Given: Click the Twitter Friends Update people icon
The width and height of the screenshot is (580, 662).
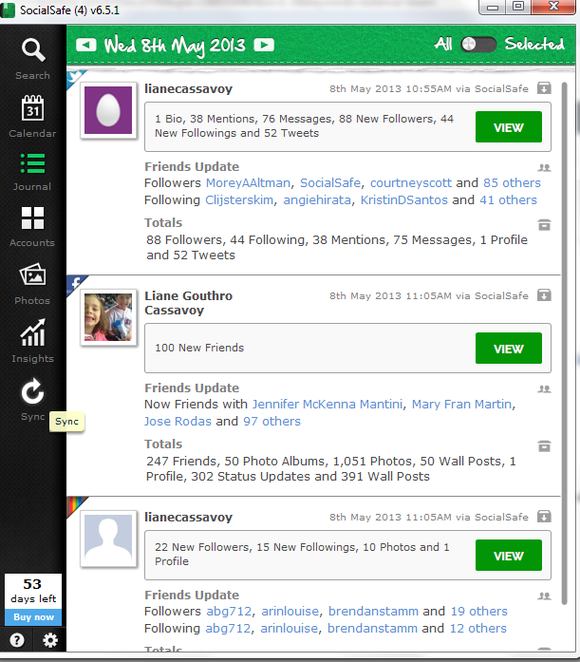Looking at the screenshot, I should pos(544,168).
